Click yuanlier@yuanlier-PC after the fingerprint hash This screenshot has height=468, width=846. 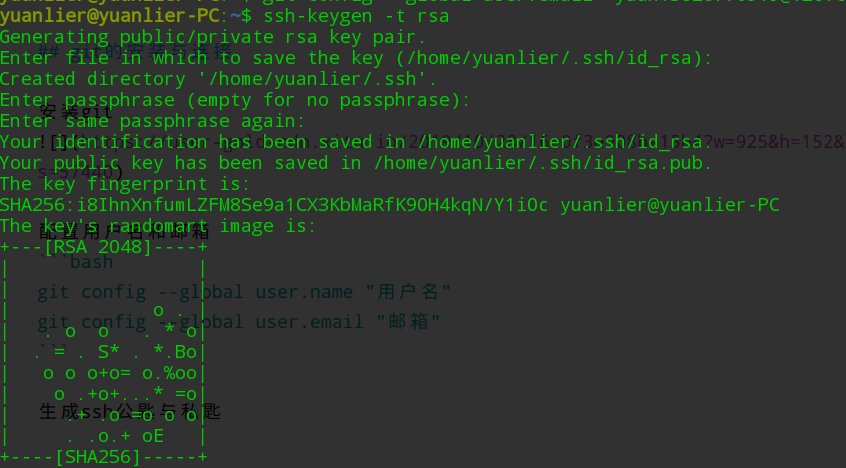pyautogui.click(x=670, y=206)
